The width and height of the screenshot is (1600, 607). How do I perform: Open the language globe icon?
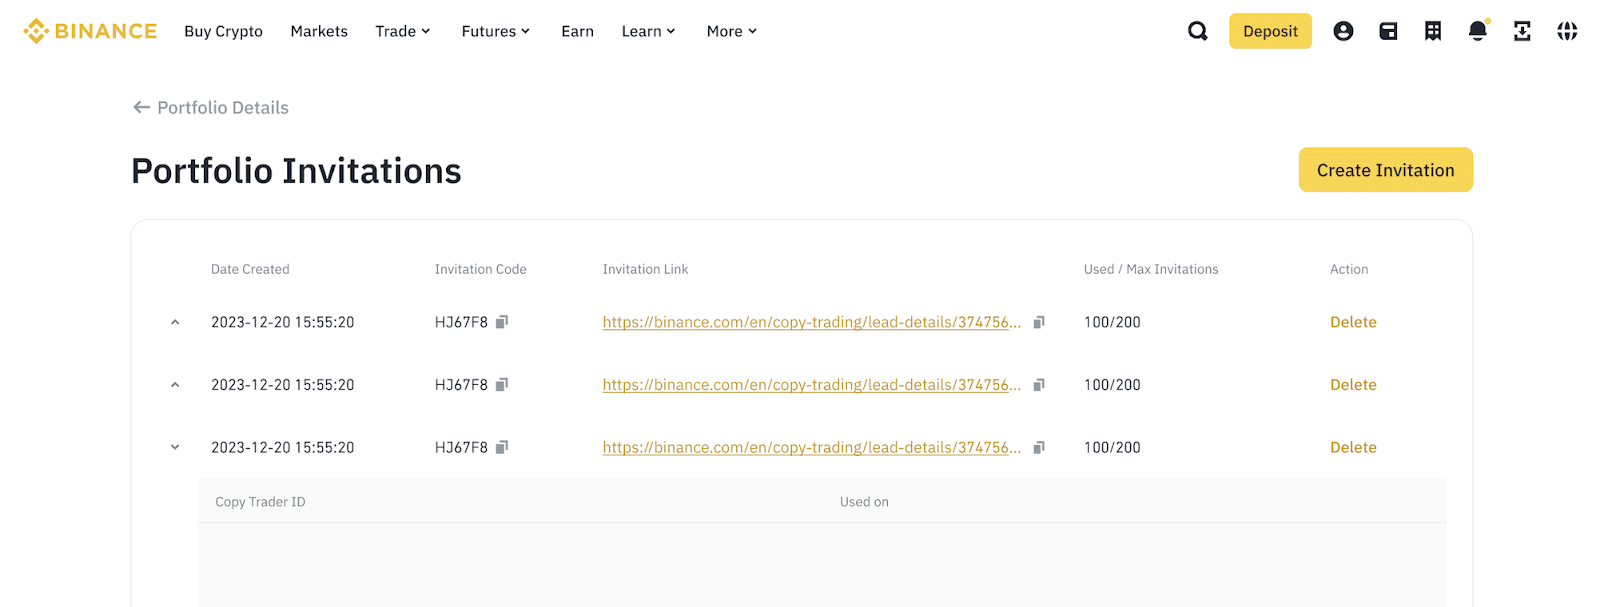pyautogui.click(x=1567, y=31)
